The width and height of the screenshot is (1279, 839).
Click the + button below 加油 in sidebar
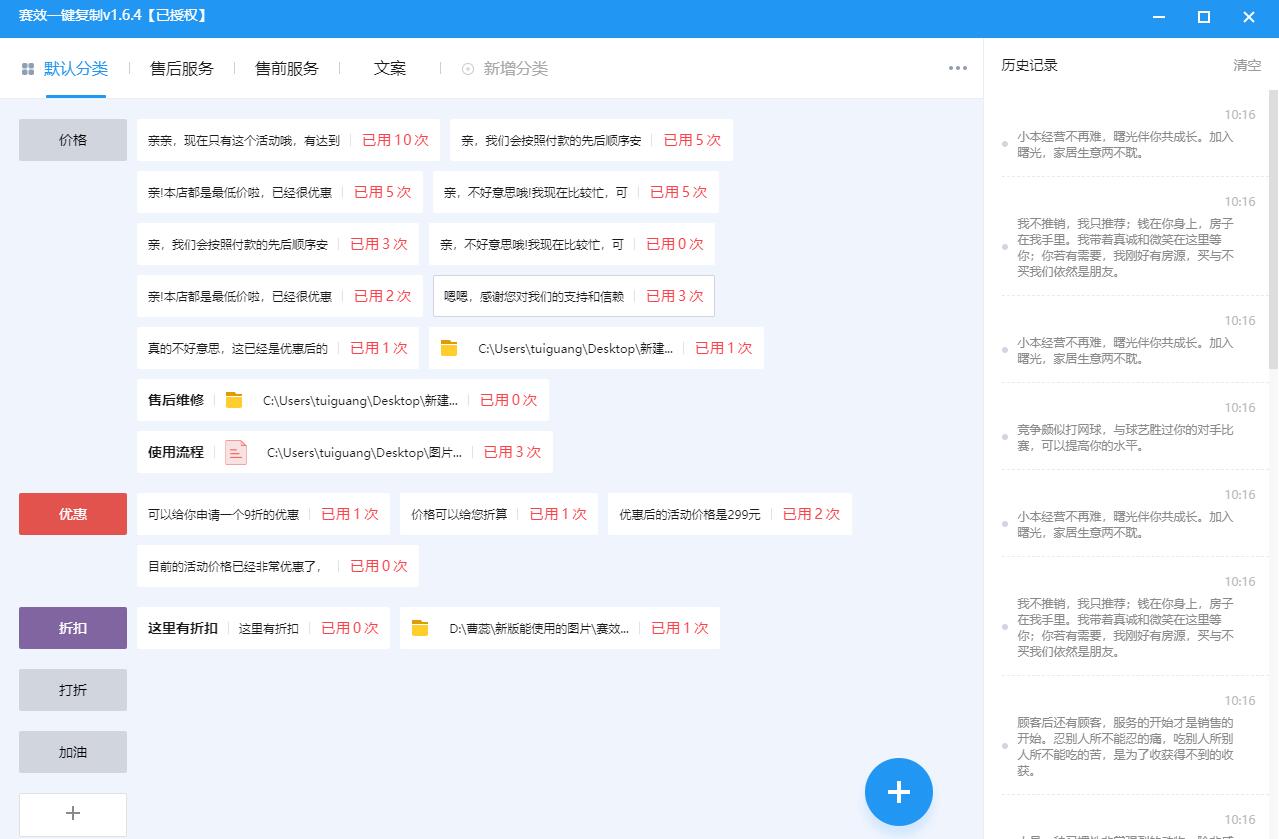72,813
